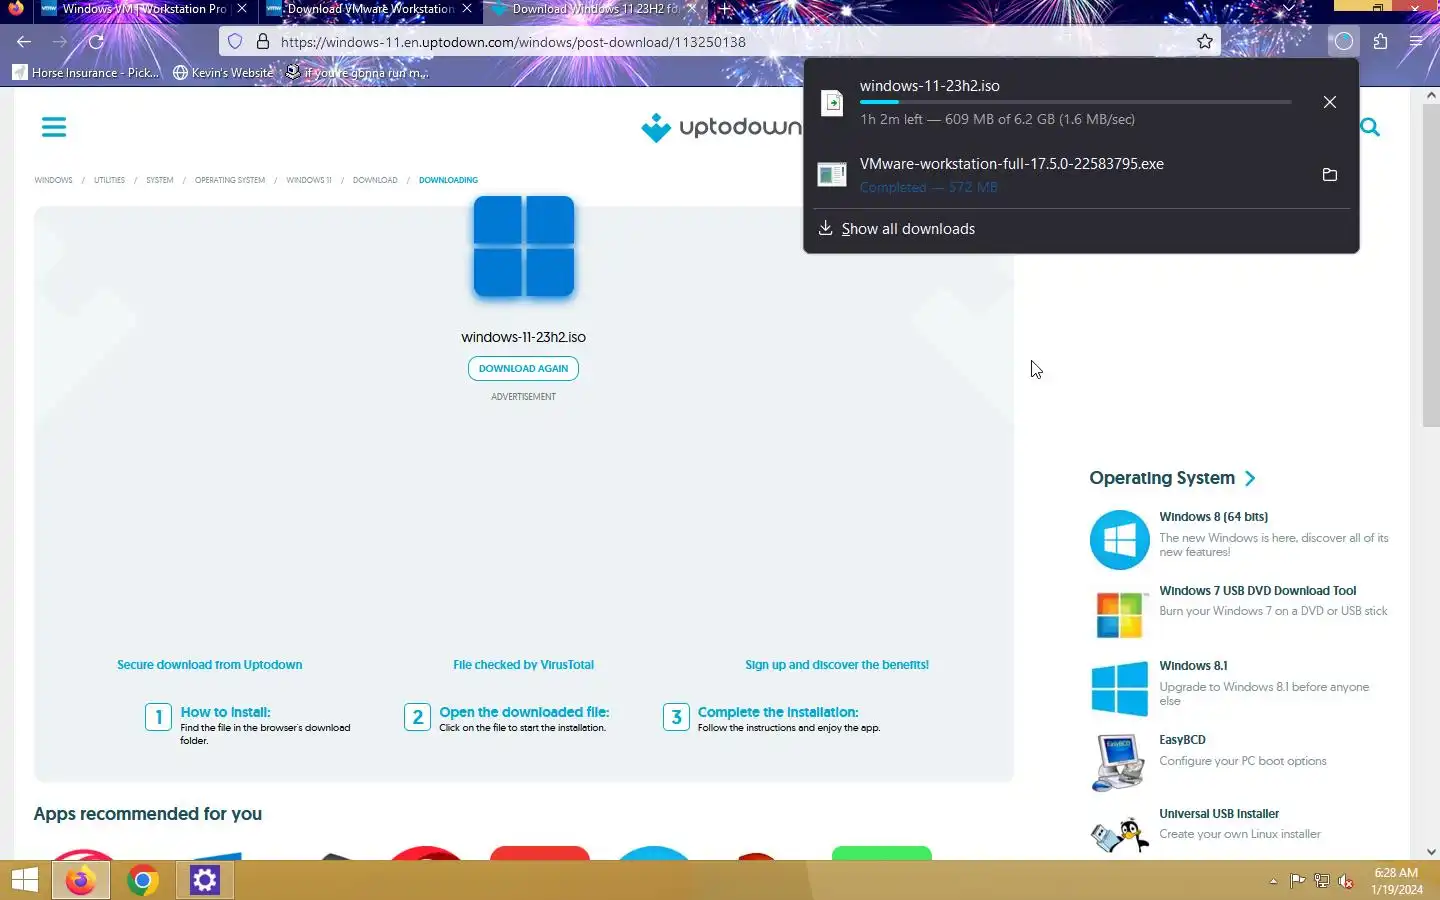Go back with the browser back arrow
1440x900 pixels.
click(x=24, y=42)
